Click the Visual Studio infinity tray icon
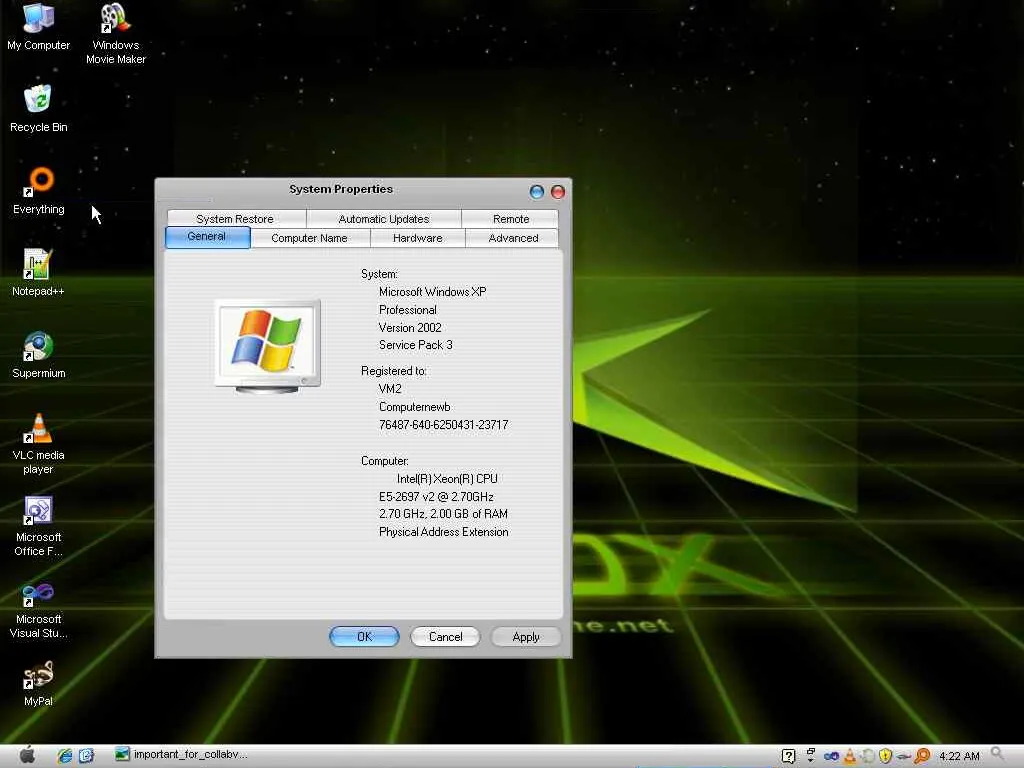This screenshot has width=1024, height=768. point(831,756)
